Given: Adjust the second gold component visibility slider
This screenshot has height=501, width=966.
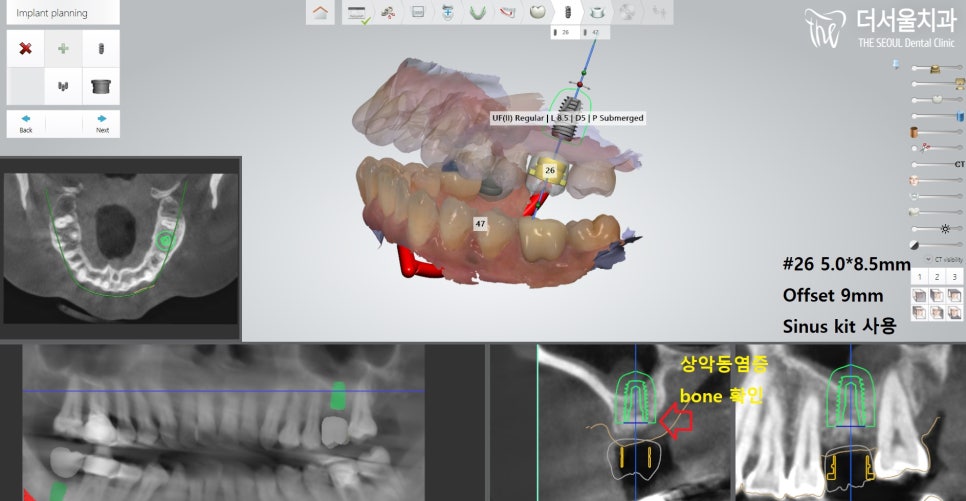Looking at the screenshot, I should pyautogui.click(x=959, y=83).
